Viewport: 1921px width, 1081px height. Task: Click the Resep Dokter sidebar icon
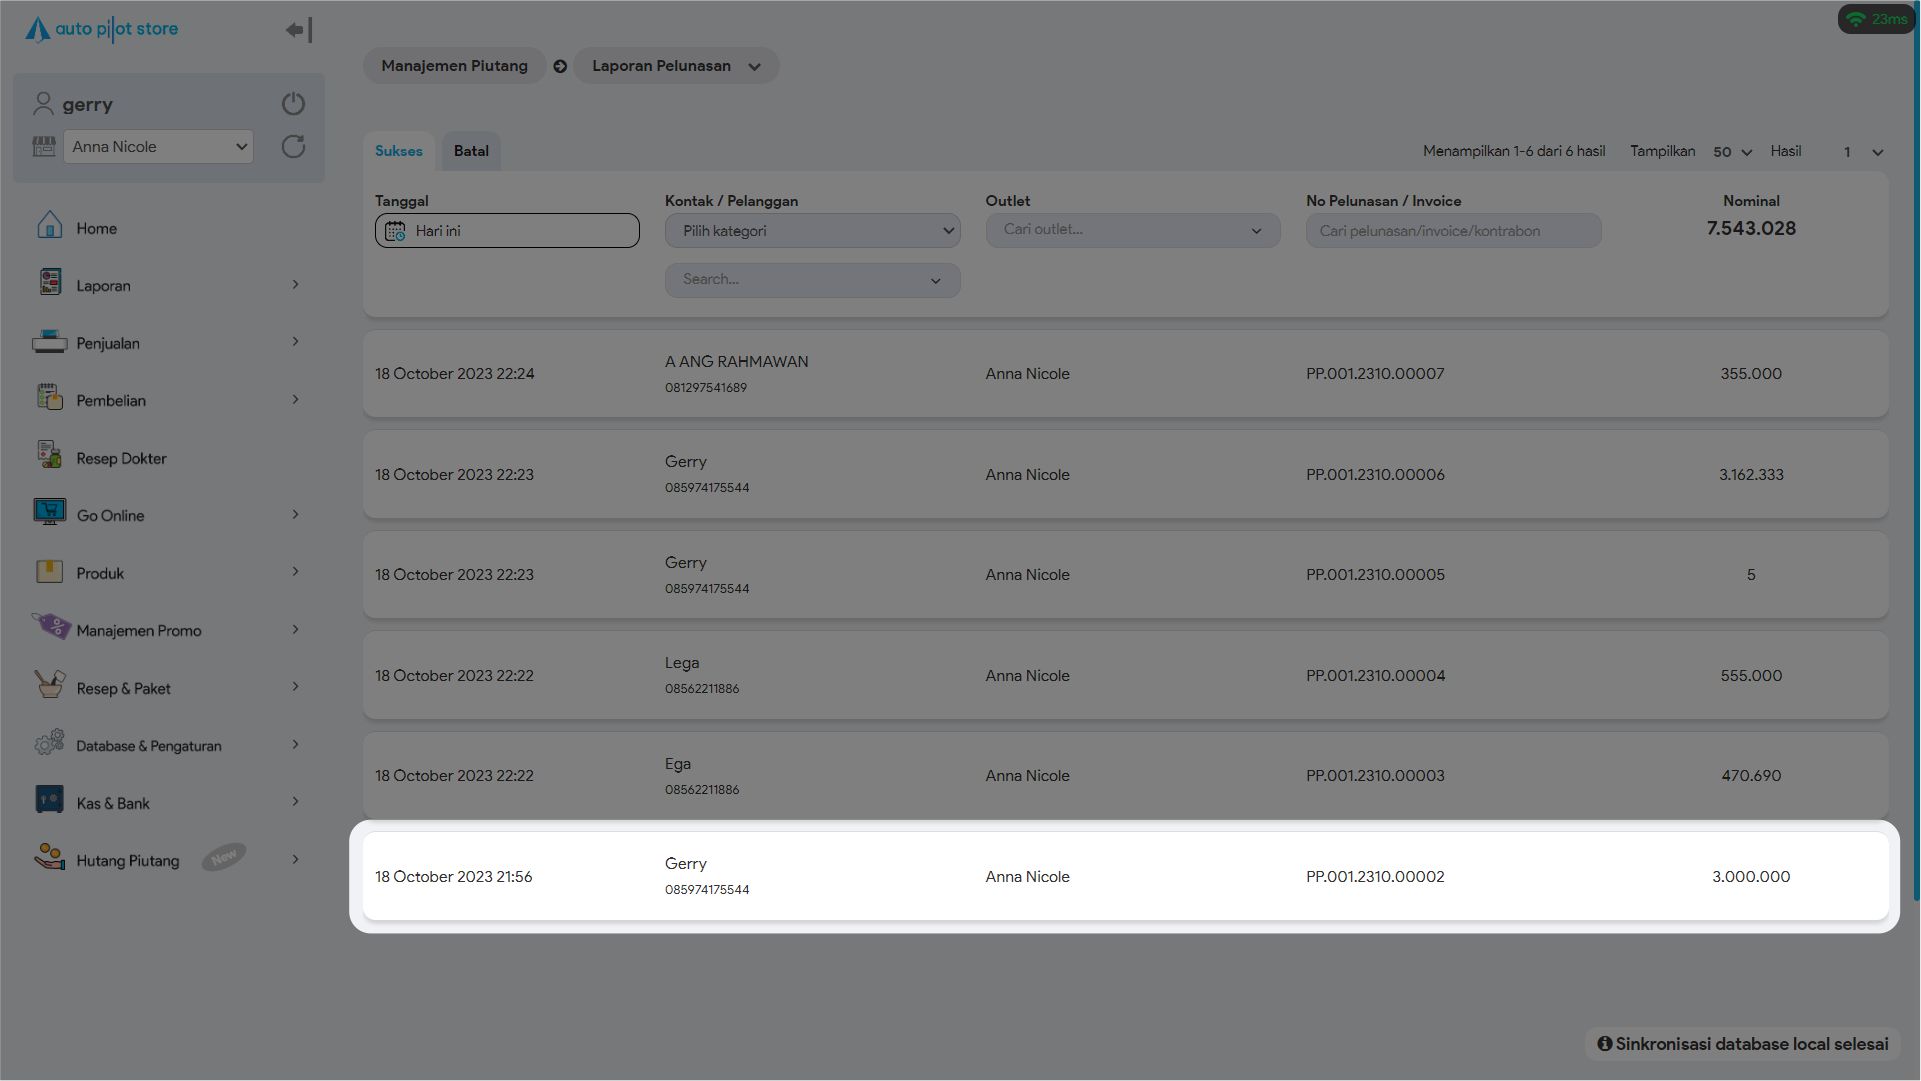[x=49, y=455]
